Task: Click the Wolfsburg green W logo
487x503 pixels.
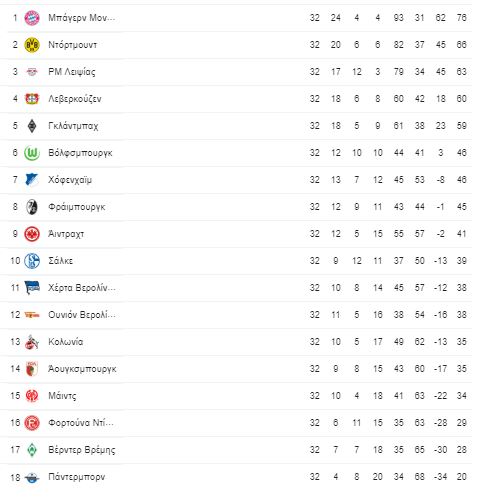Action: 32,153
